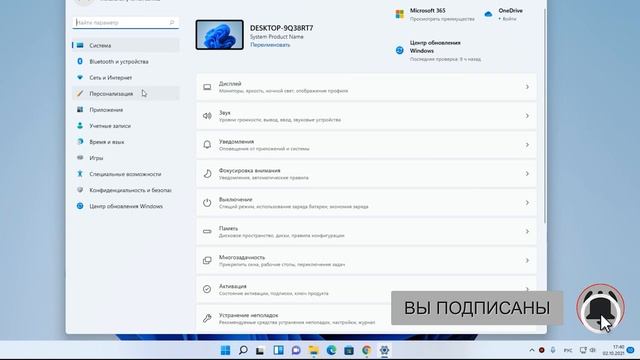Click the Память storage icon
This screenshot has height=360, width=640.
[207, 231]
